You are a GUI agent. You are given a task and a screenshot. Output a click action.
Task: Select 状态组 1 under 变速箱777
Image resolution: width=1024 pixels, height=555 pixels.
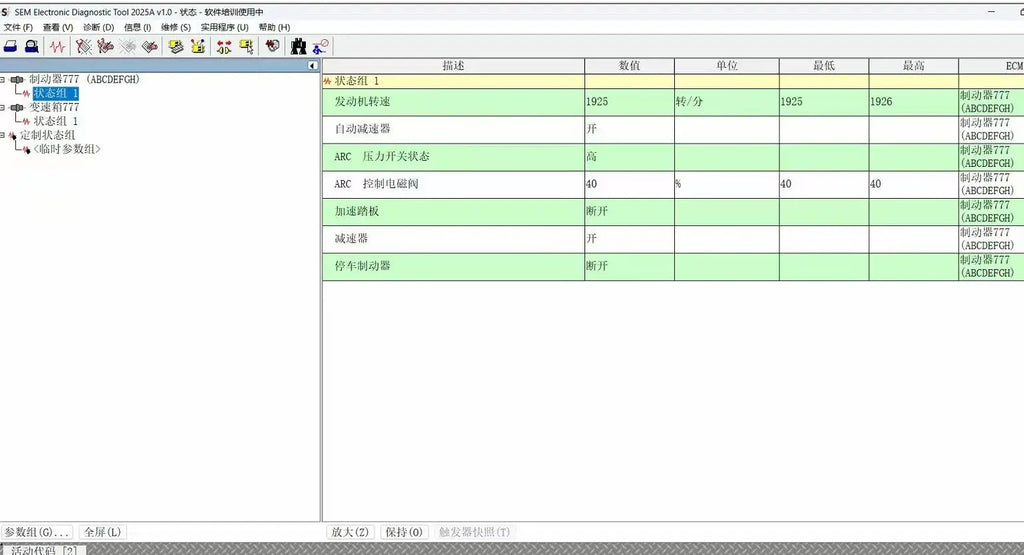(x=56, y=121)
